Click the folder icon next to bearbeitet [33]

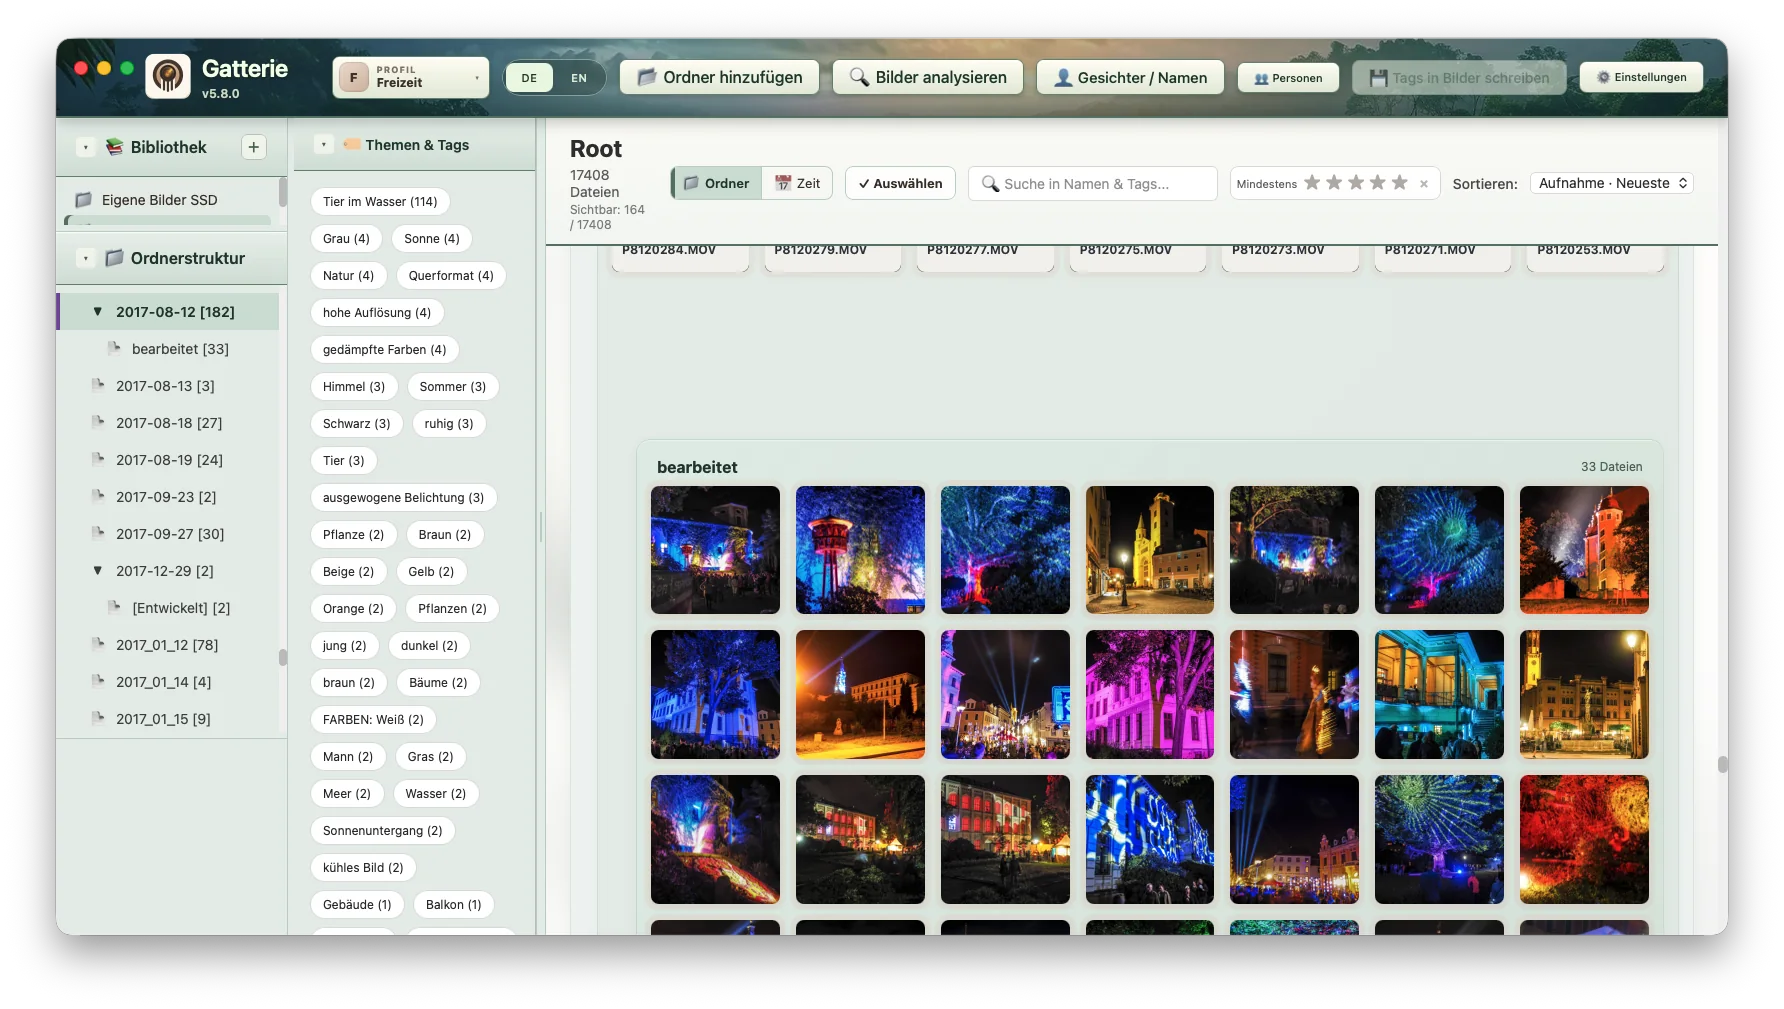tap(115, 348)
